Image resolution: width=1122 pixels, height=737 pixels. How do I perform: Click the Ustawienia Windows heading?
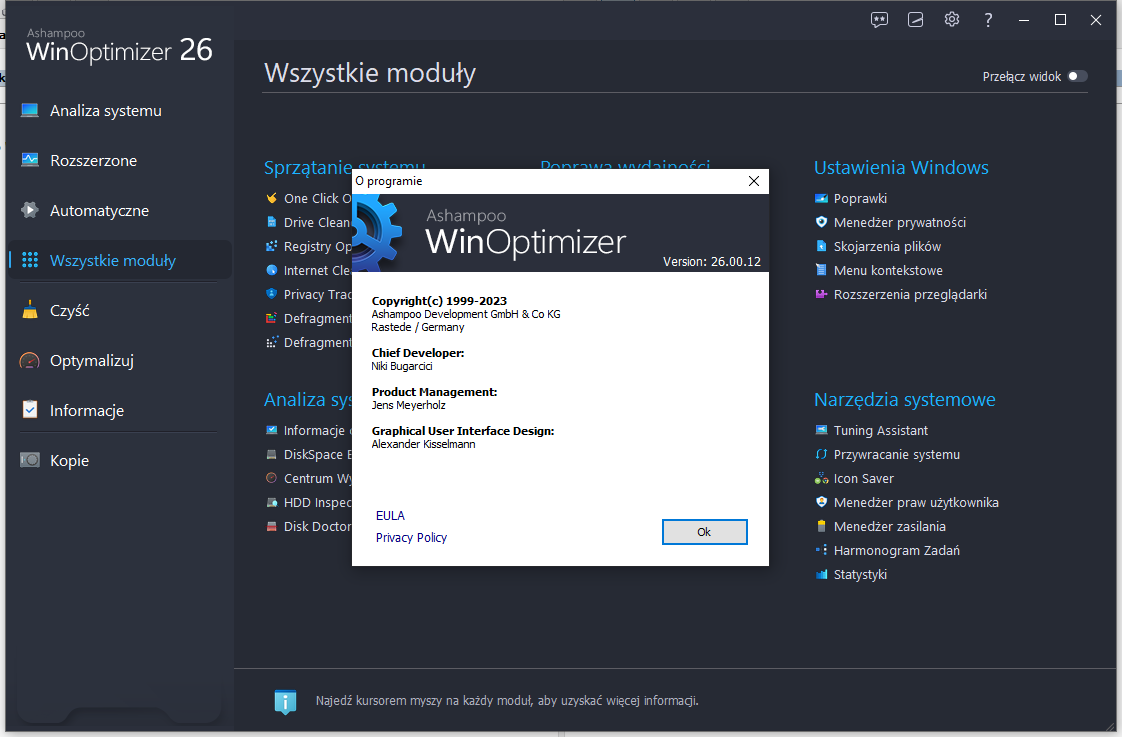coord(901,167)
